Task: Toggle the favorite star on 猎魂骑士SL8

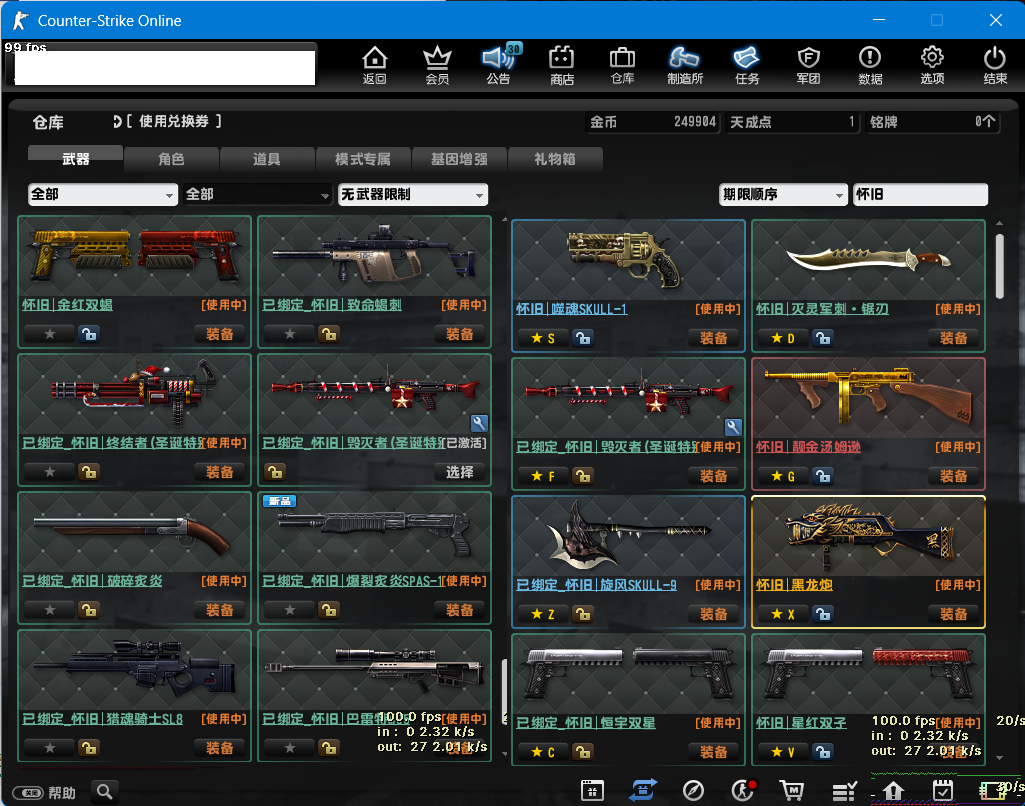Action: [x=50, y=748]
